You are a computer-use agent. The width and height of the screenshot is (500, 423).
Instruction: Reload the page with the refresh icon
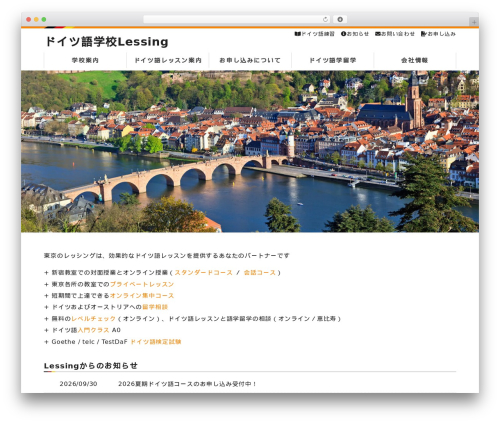pos(325,20)
